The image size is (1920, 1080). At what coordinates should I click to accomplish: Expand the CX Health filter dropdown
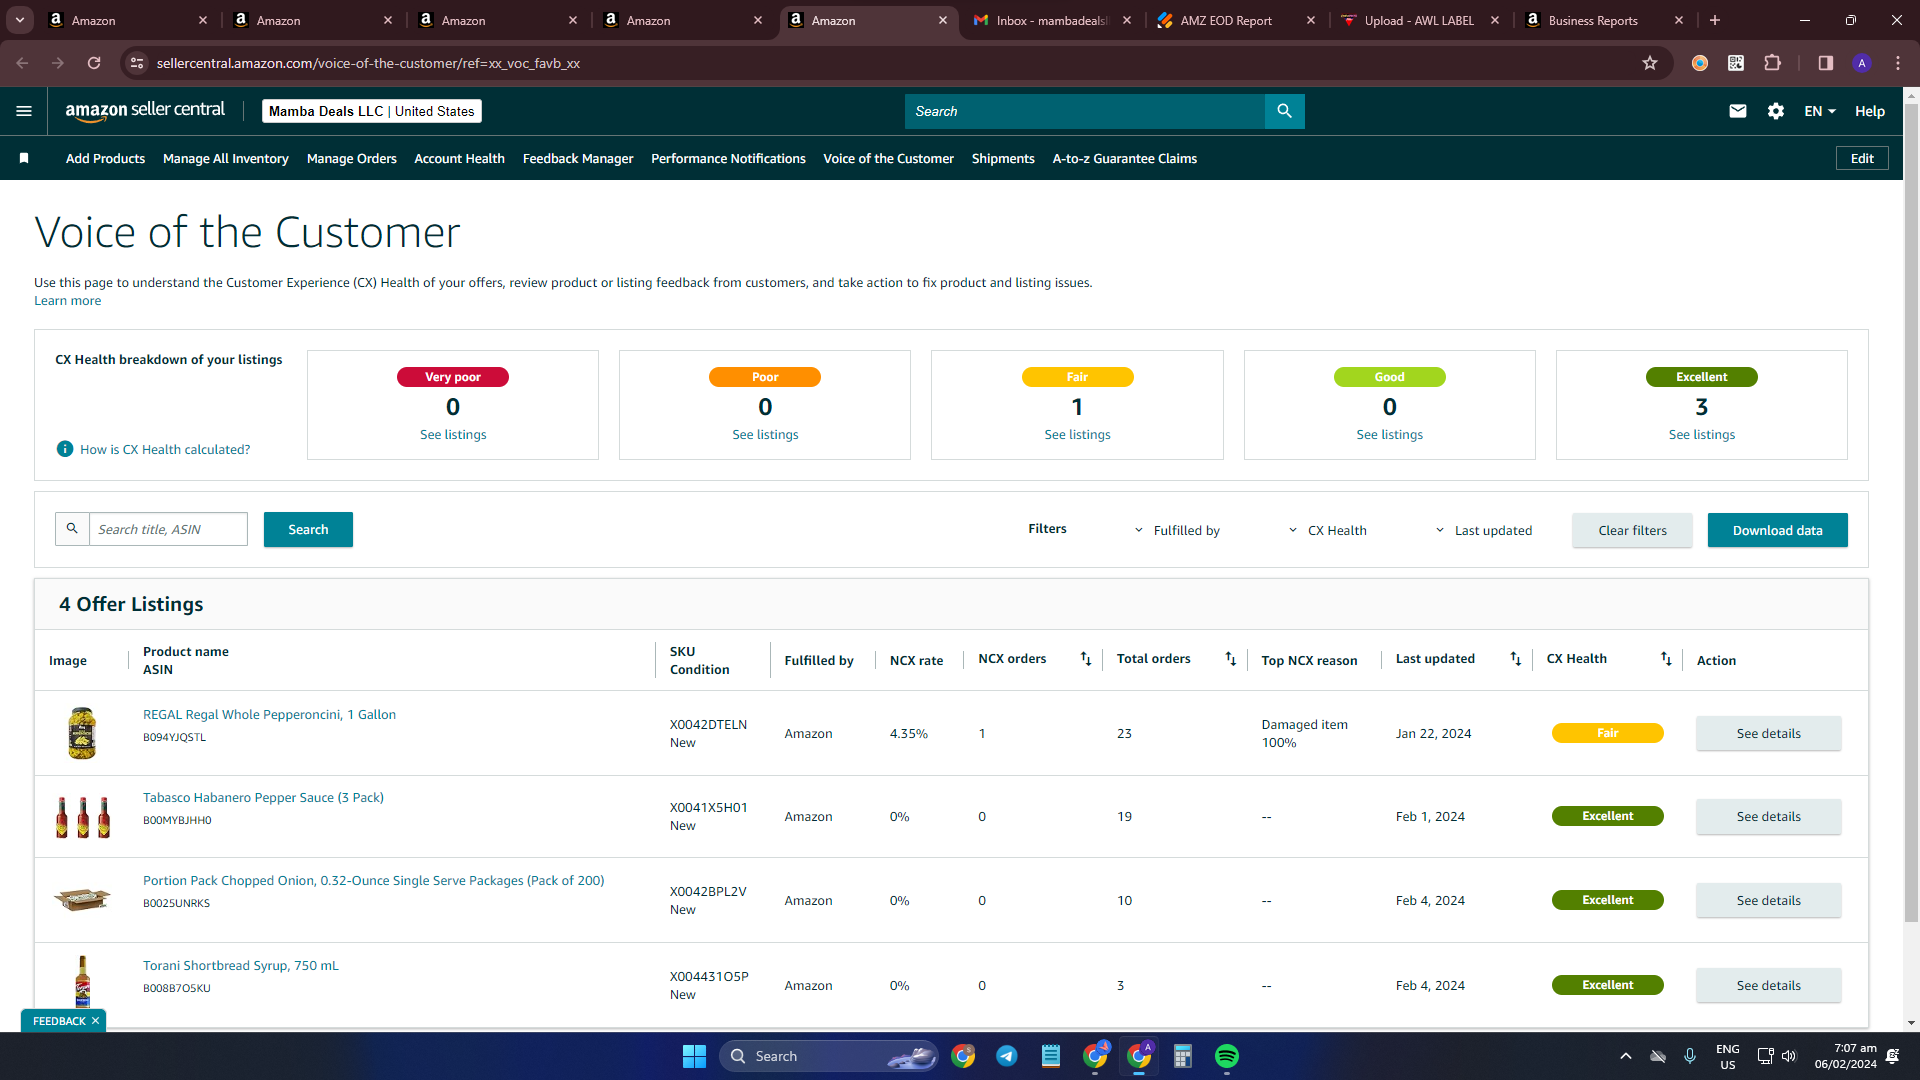click(1327, 530)
